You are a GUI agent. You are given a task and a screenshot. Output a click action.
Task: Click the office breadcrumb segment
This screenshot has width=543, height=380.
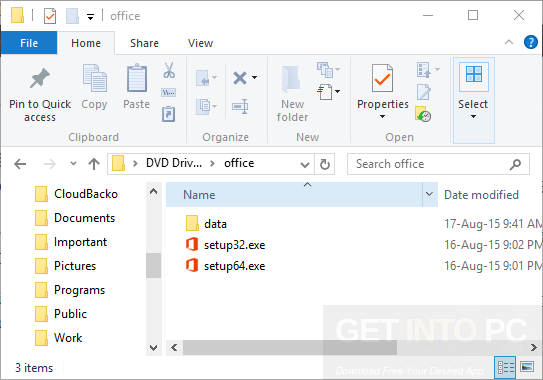pos(239,163)
